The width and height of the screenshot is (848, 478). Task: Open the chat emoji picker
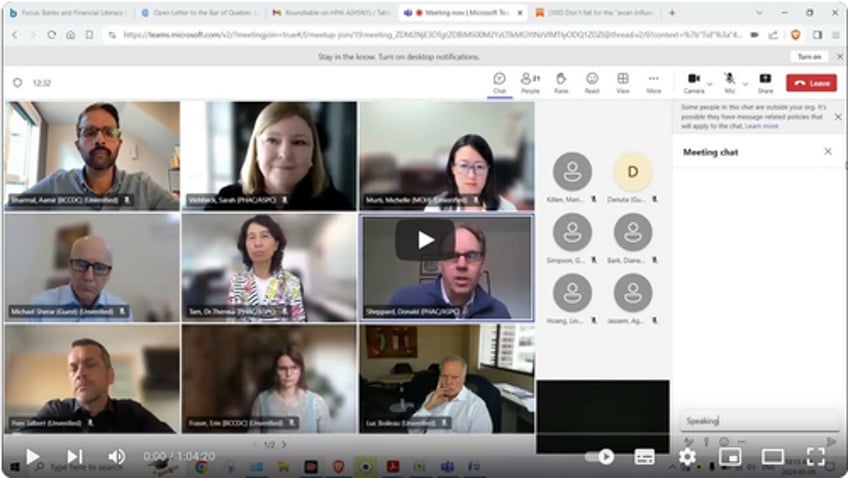click(x=724, y=441)
